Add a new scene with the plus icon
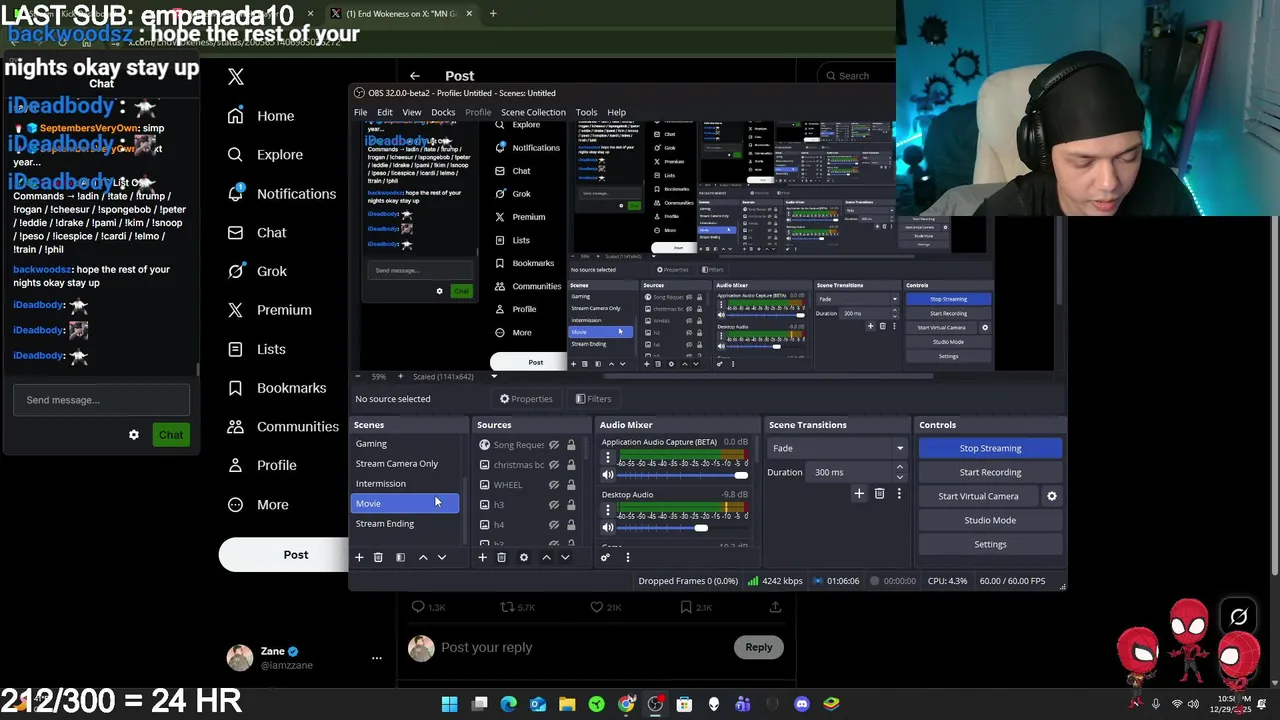1280x720 pixels. pos(359,557)
